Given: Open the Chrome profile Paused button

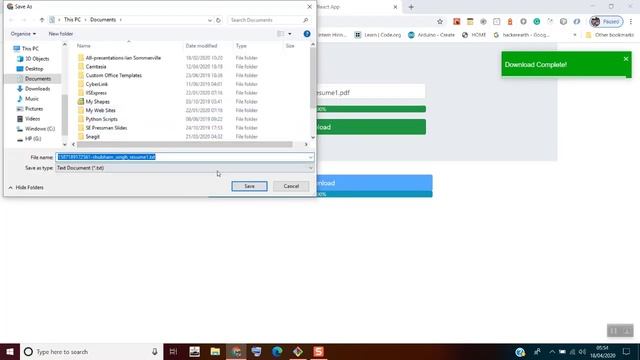Looking at the screenshot, I should point(606,22).
